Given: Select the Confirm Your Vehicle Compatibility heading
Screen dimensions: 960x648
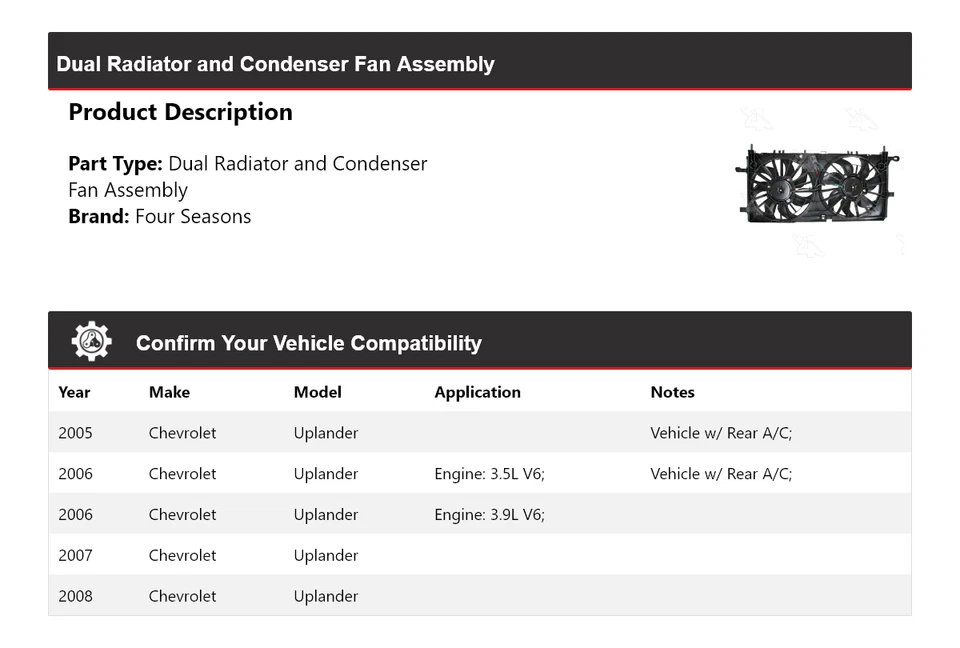Looking at the screenshot, I should point(308,343).
